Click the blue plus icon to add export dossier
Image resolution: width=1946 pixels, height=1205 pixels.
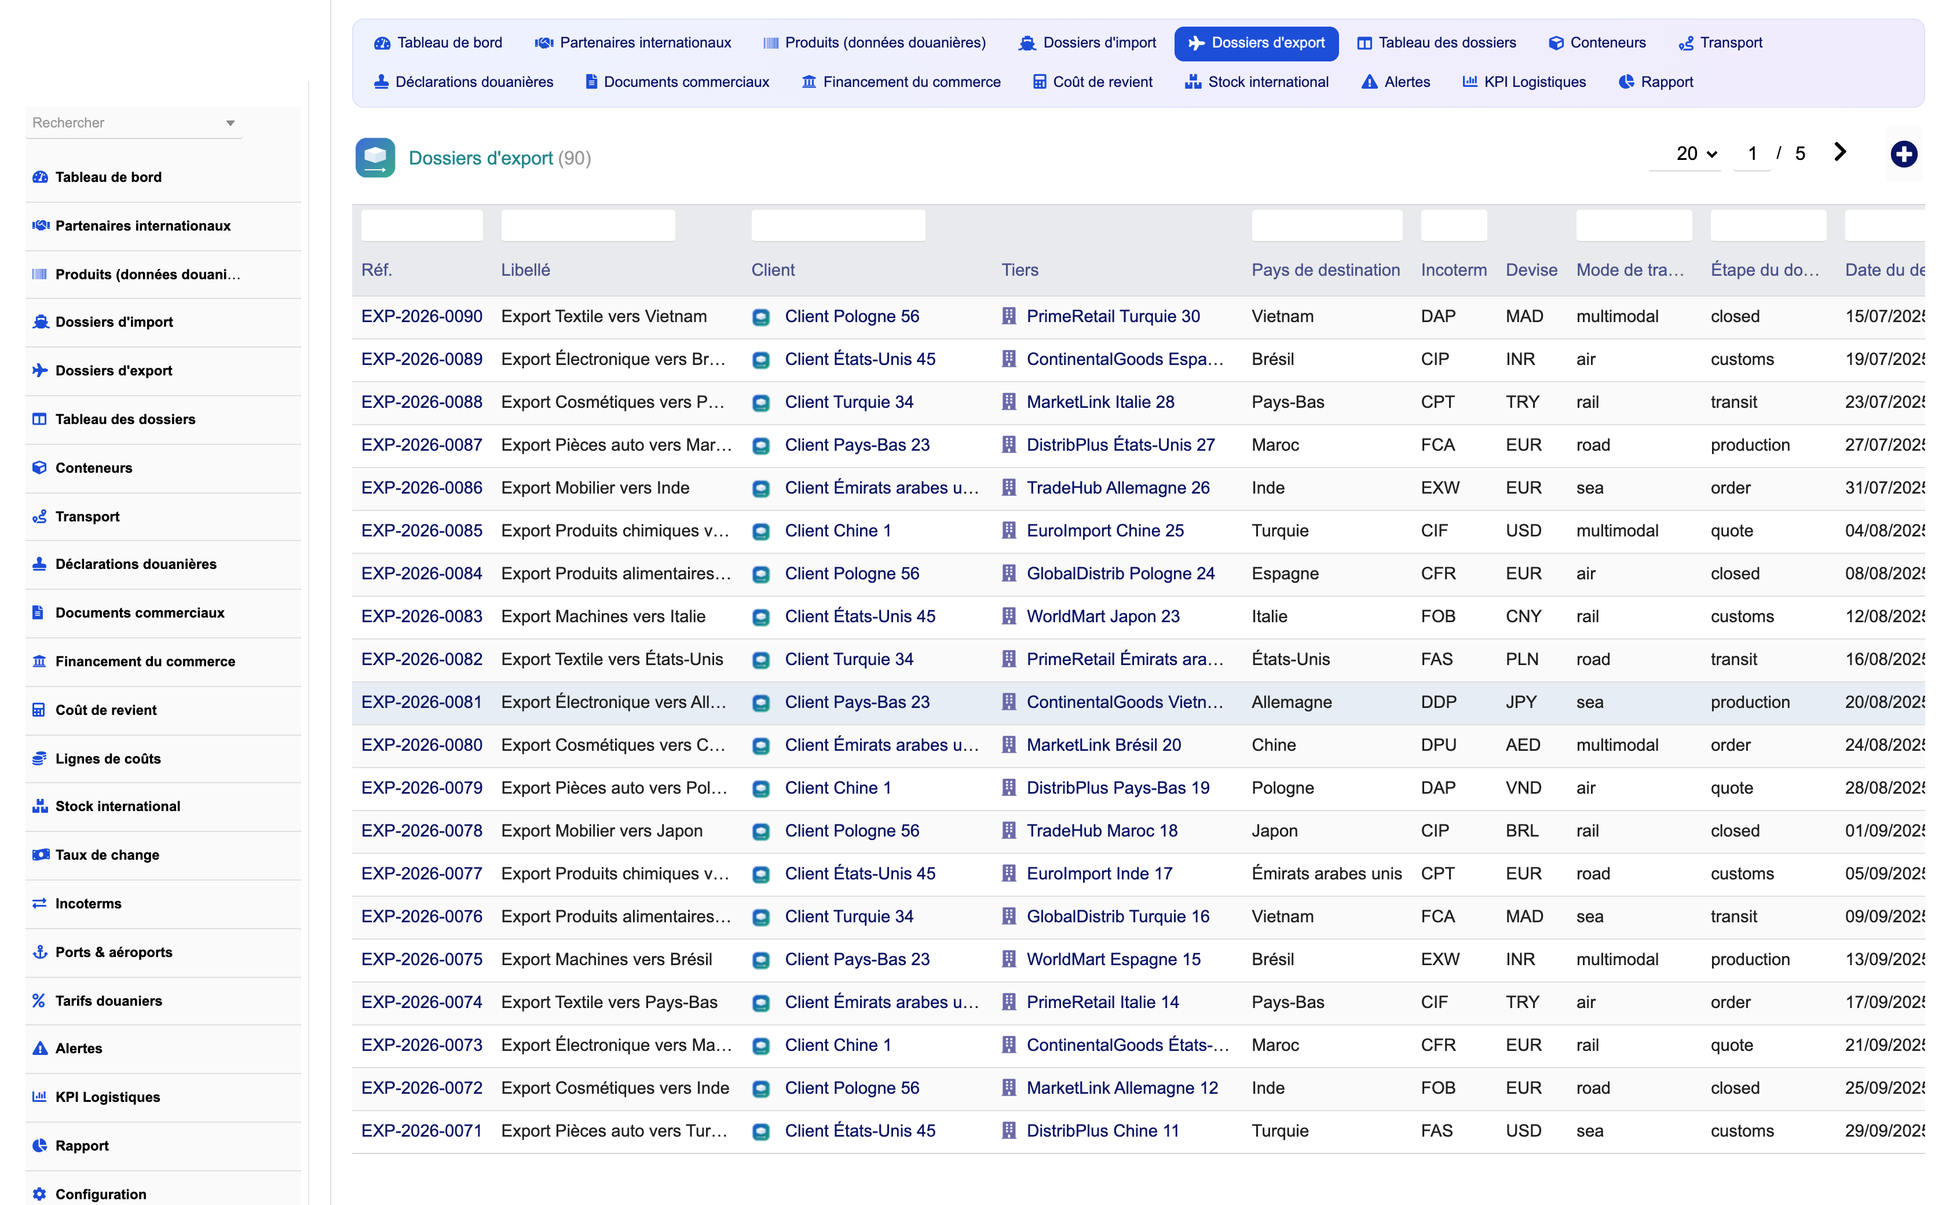(x=1904, y=154)
